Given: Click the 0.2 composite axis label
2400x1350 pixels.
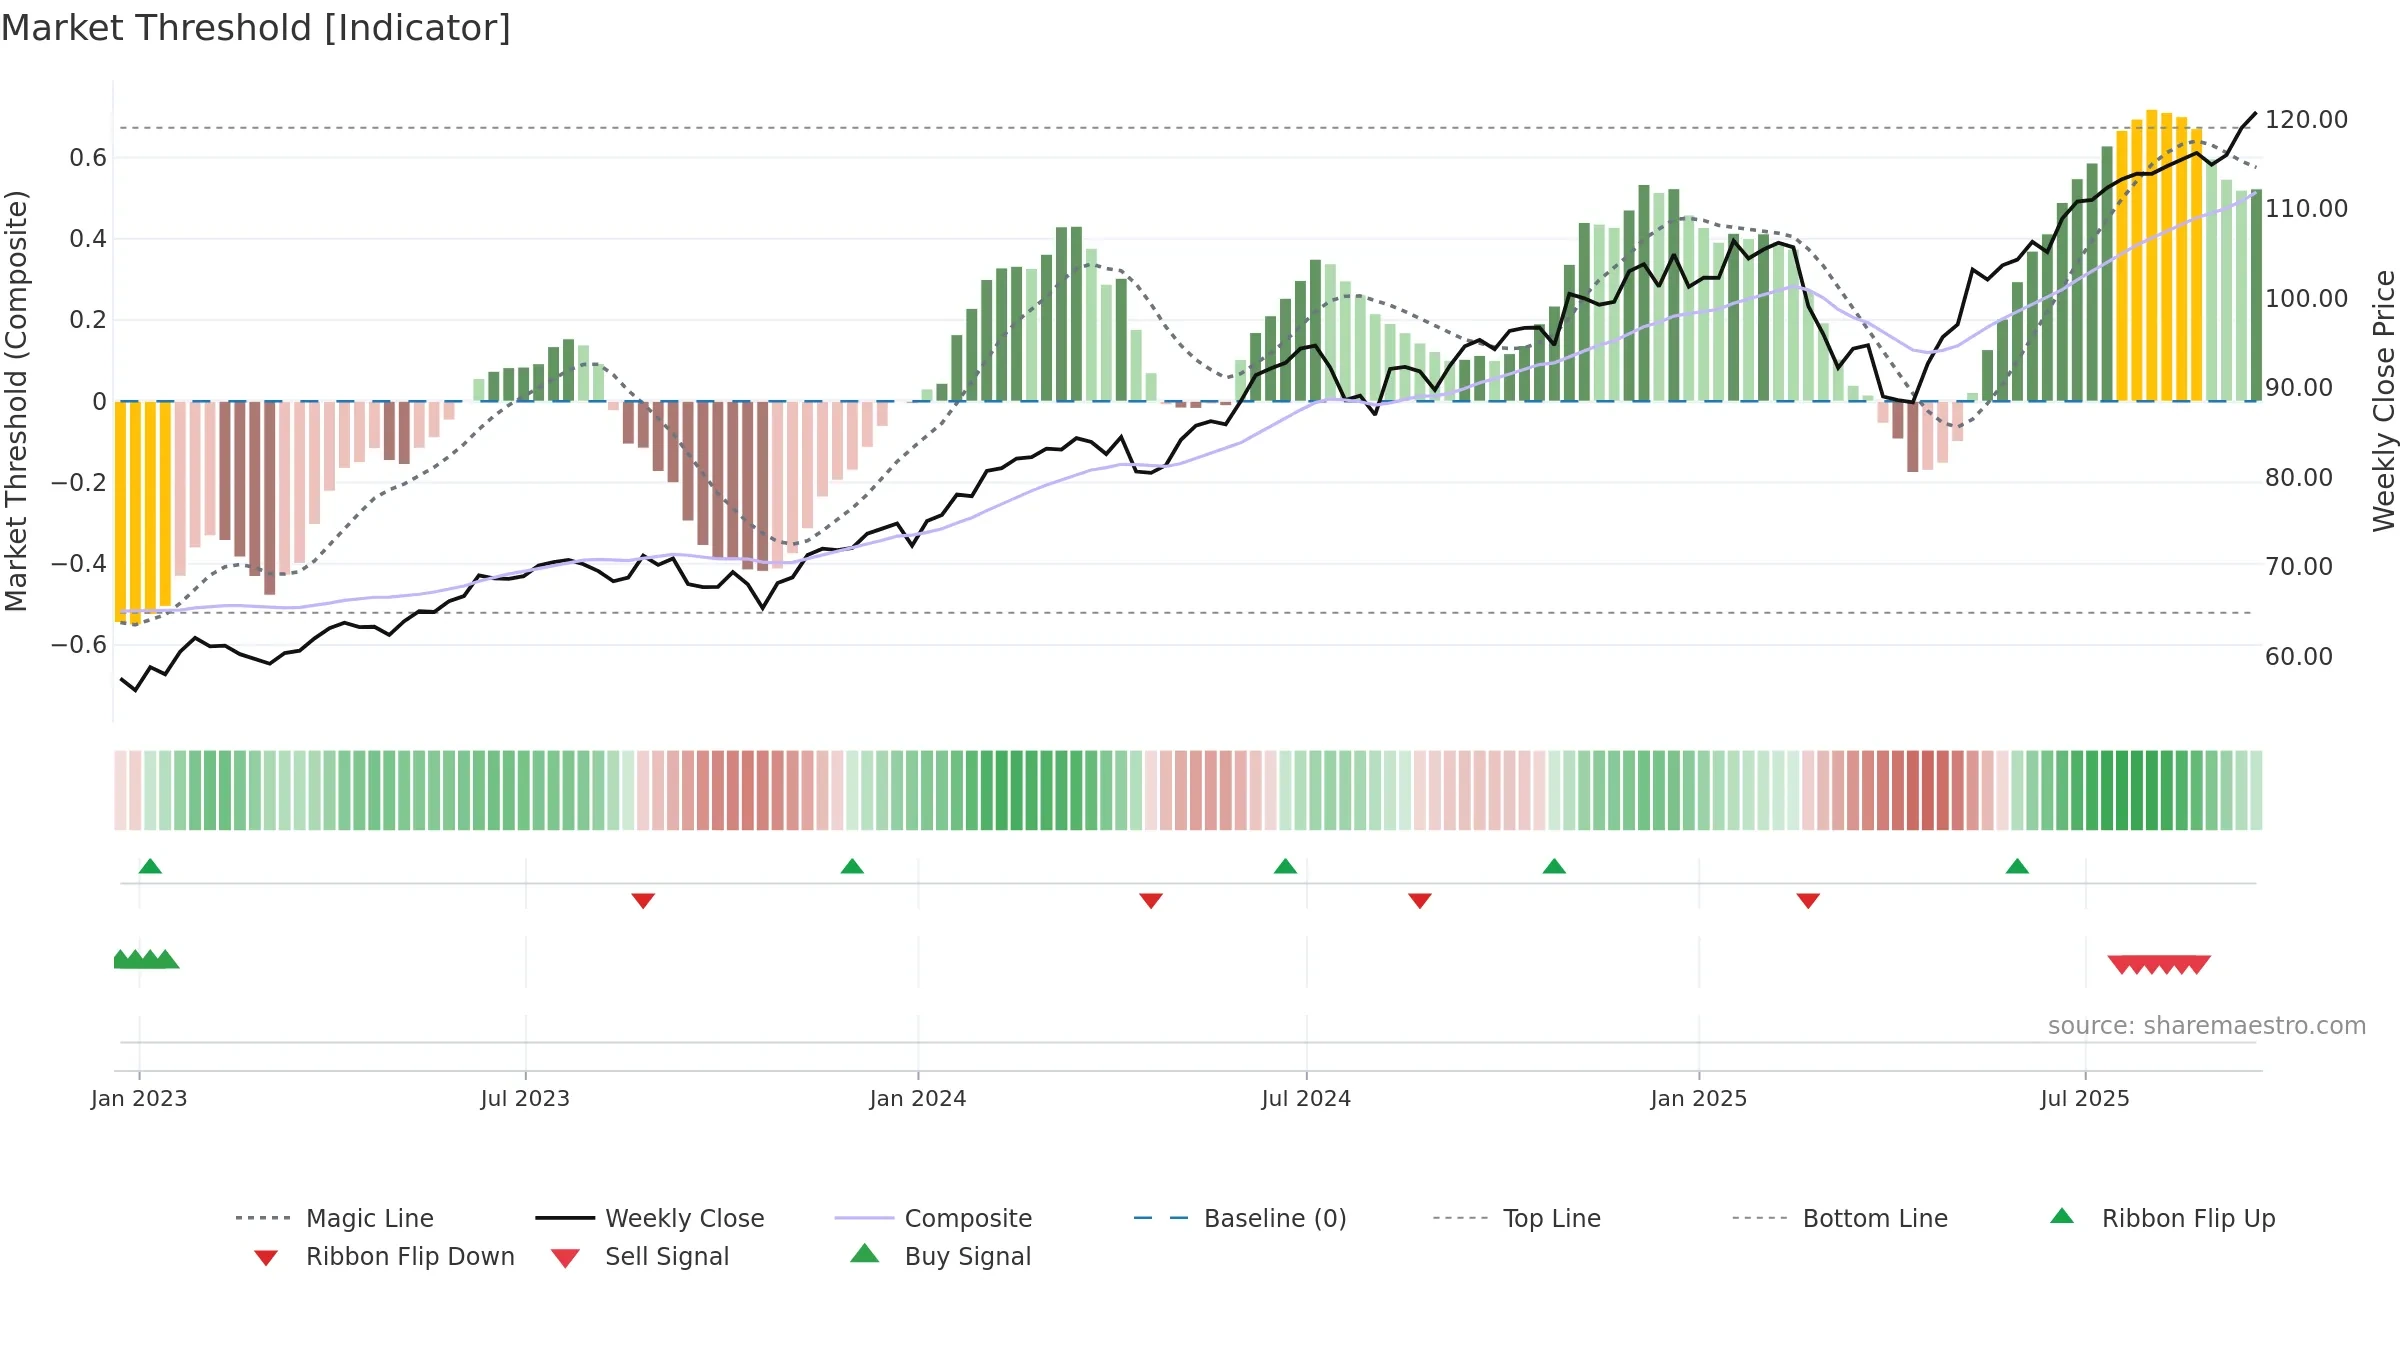Looking at the screenshot, I should pos(88,320).
